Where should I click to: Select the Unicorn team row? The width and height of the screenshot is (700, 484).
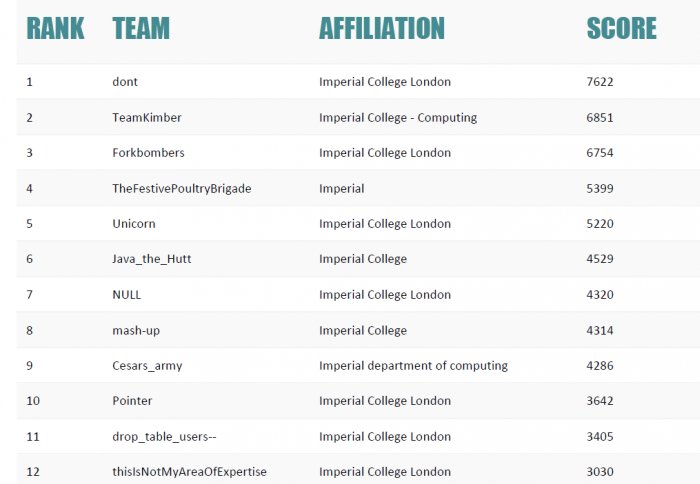(x=134, y=224)
